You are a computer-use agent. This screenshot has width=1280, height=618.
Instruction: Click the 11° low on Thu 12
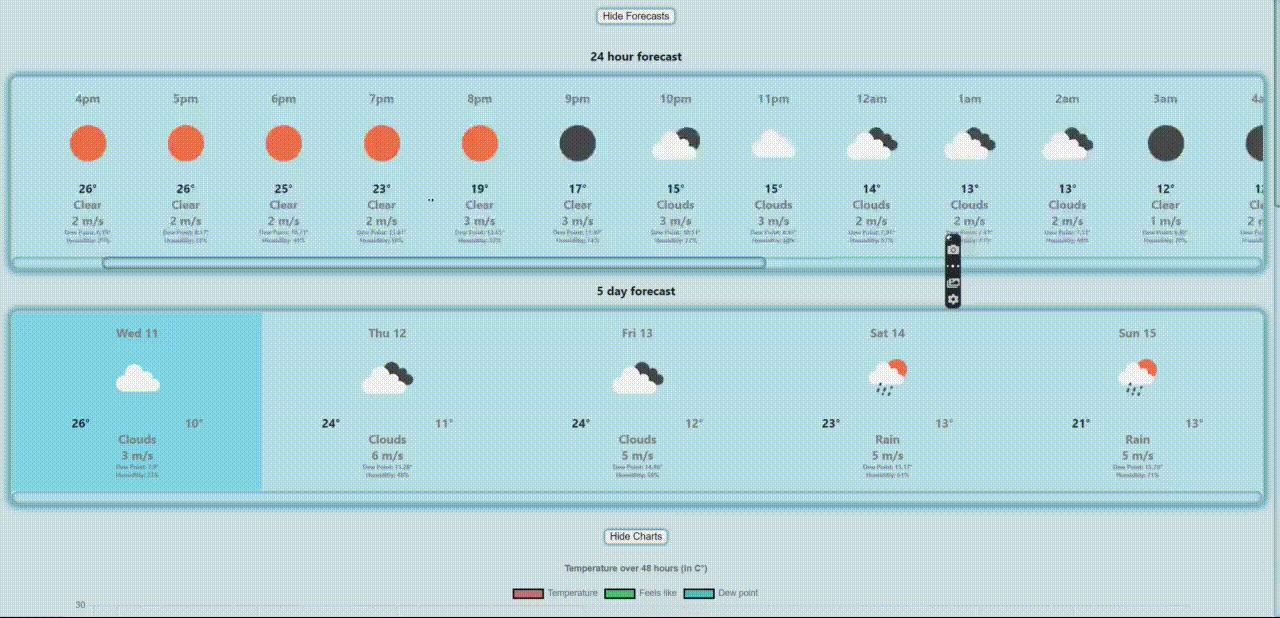click(x=444, y=423)
